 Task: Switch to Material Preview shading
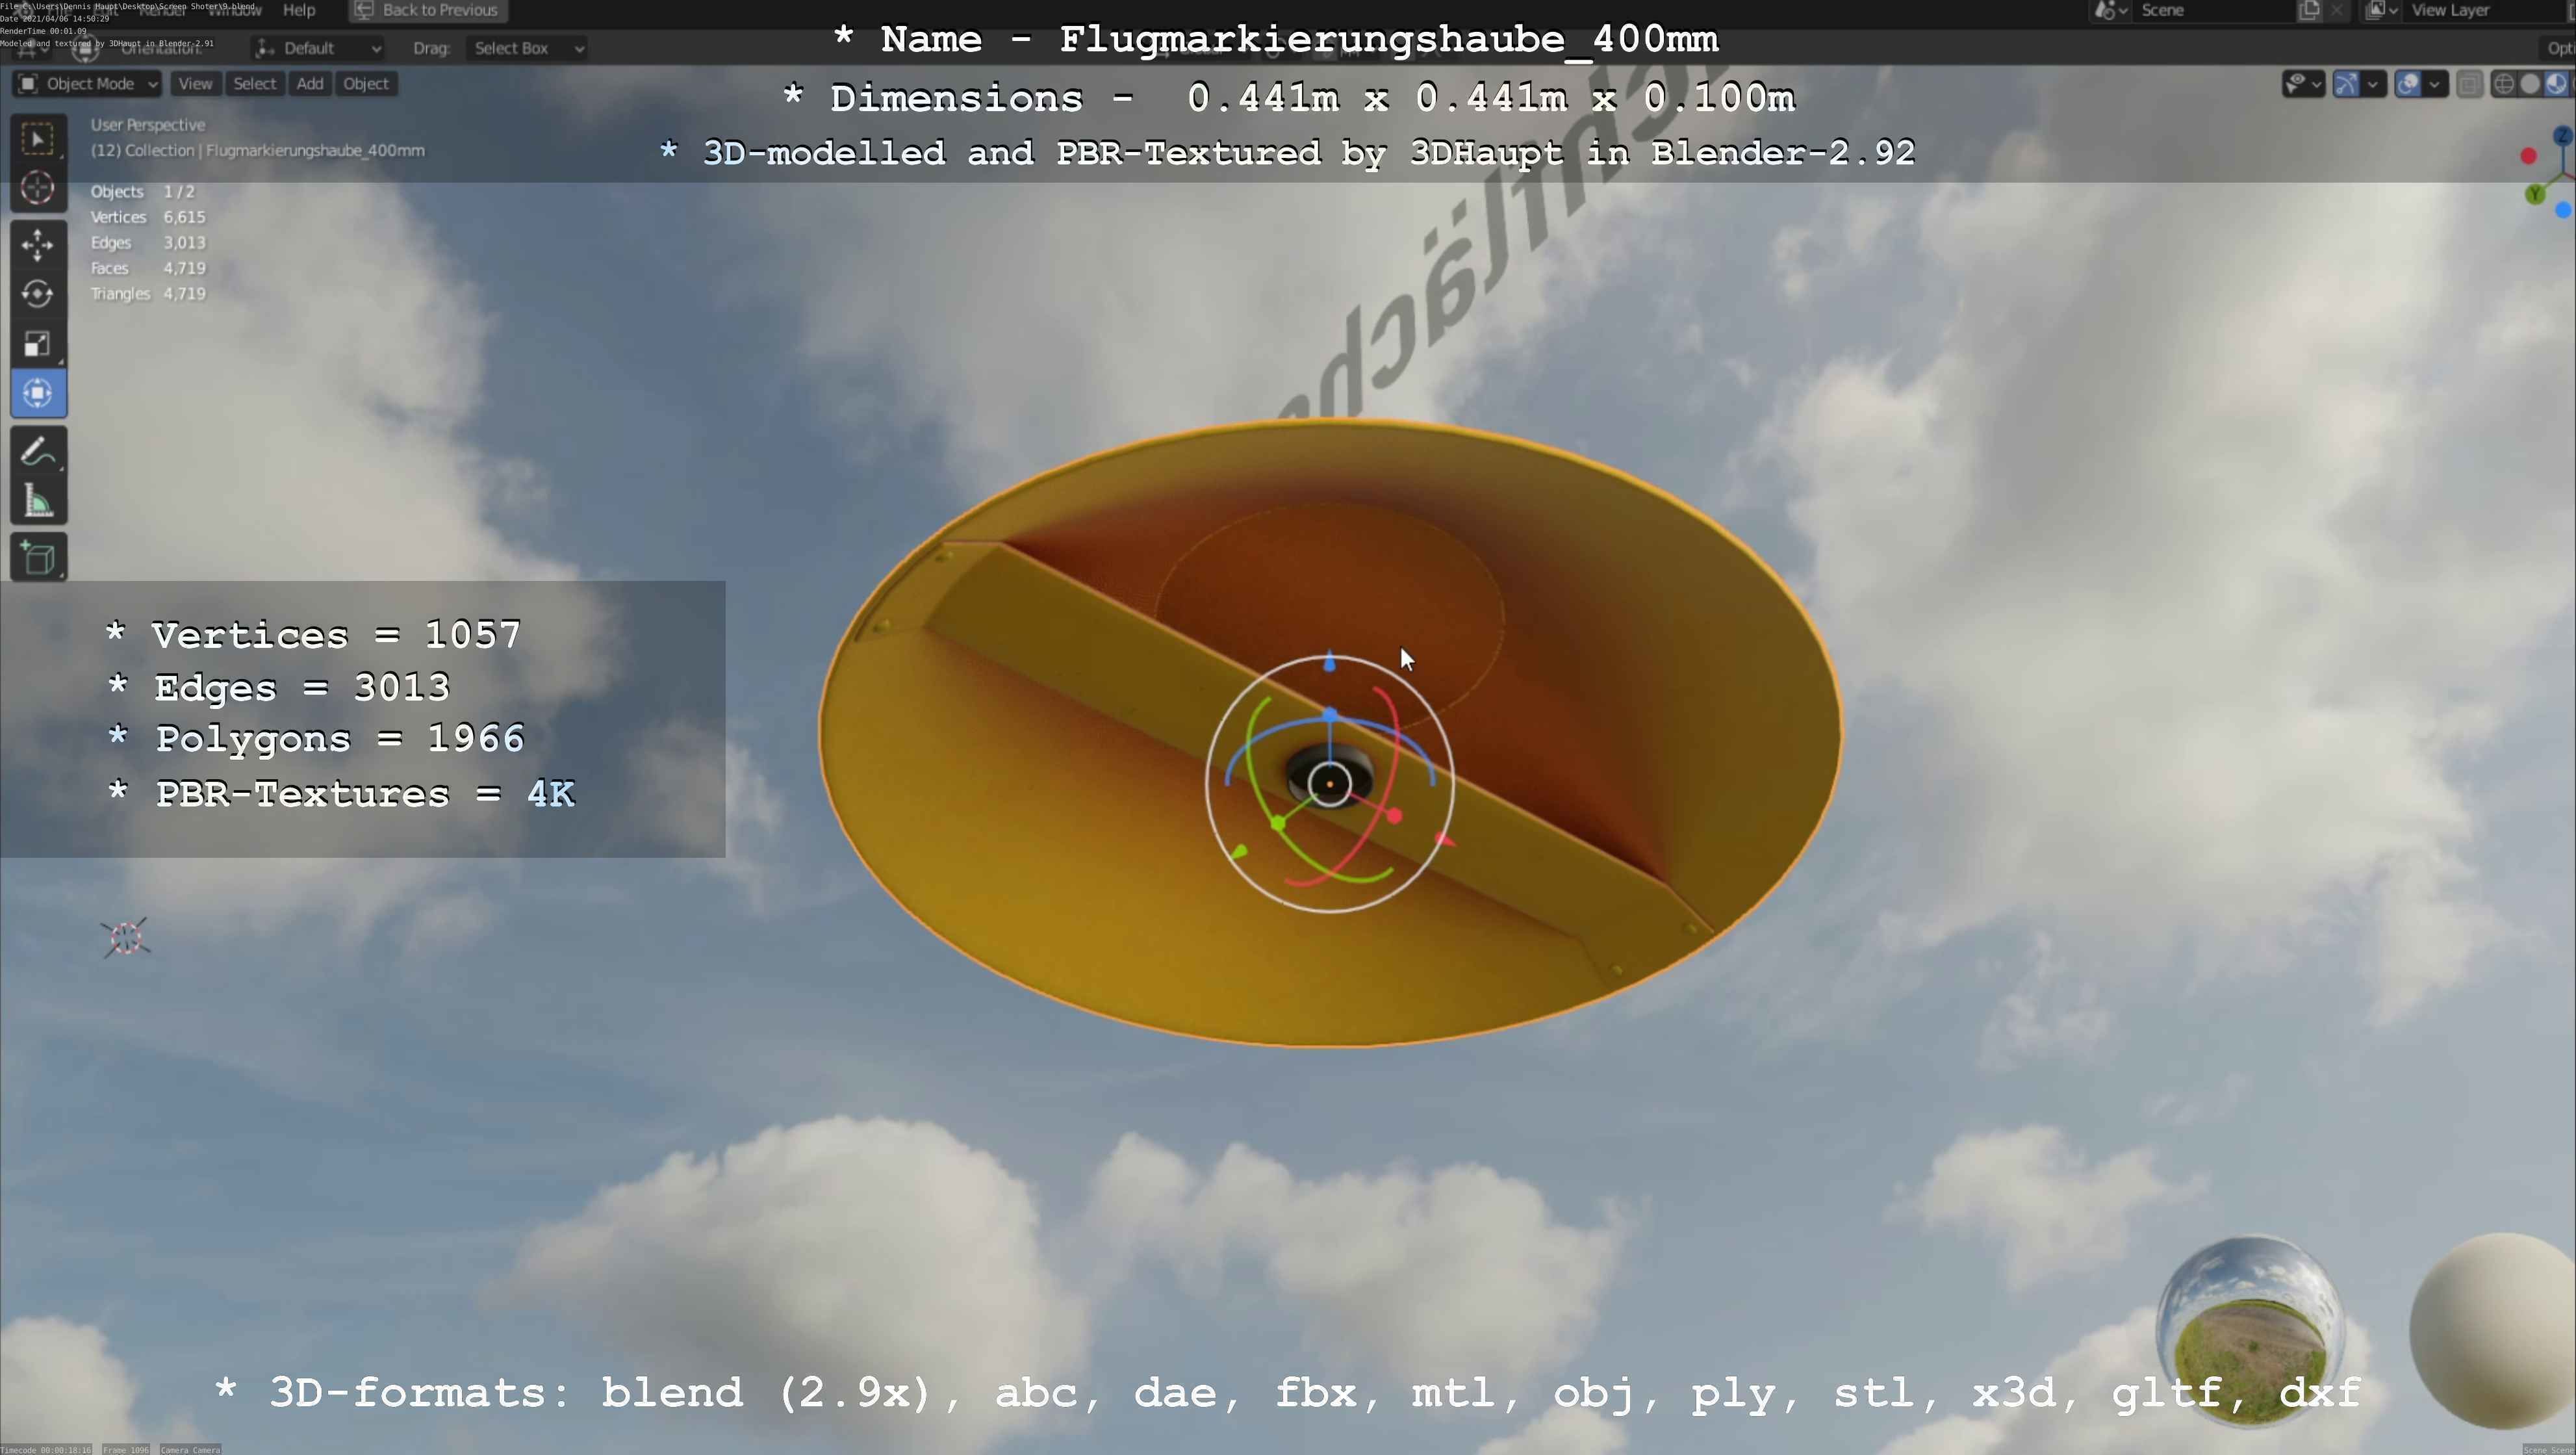2556,84
